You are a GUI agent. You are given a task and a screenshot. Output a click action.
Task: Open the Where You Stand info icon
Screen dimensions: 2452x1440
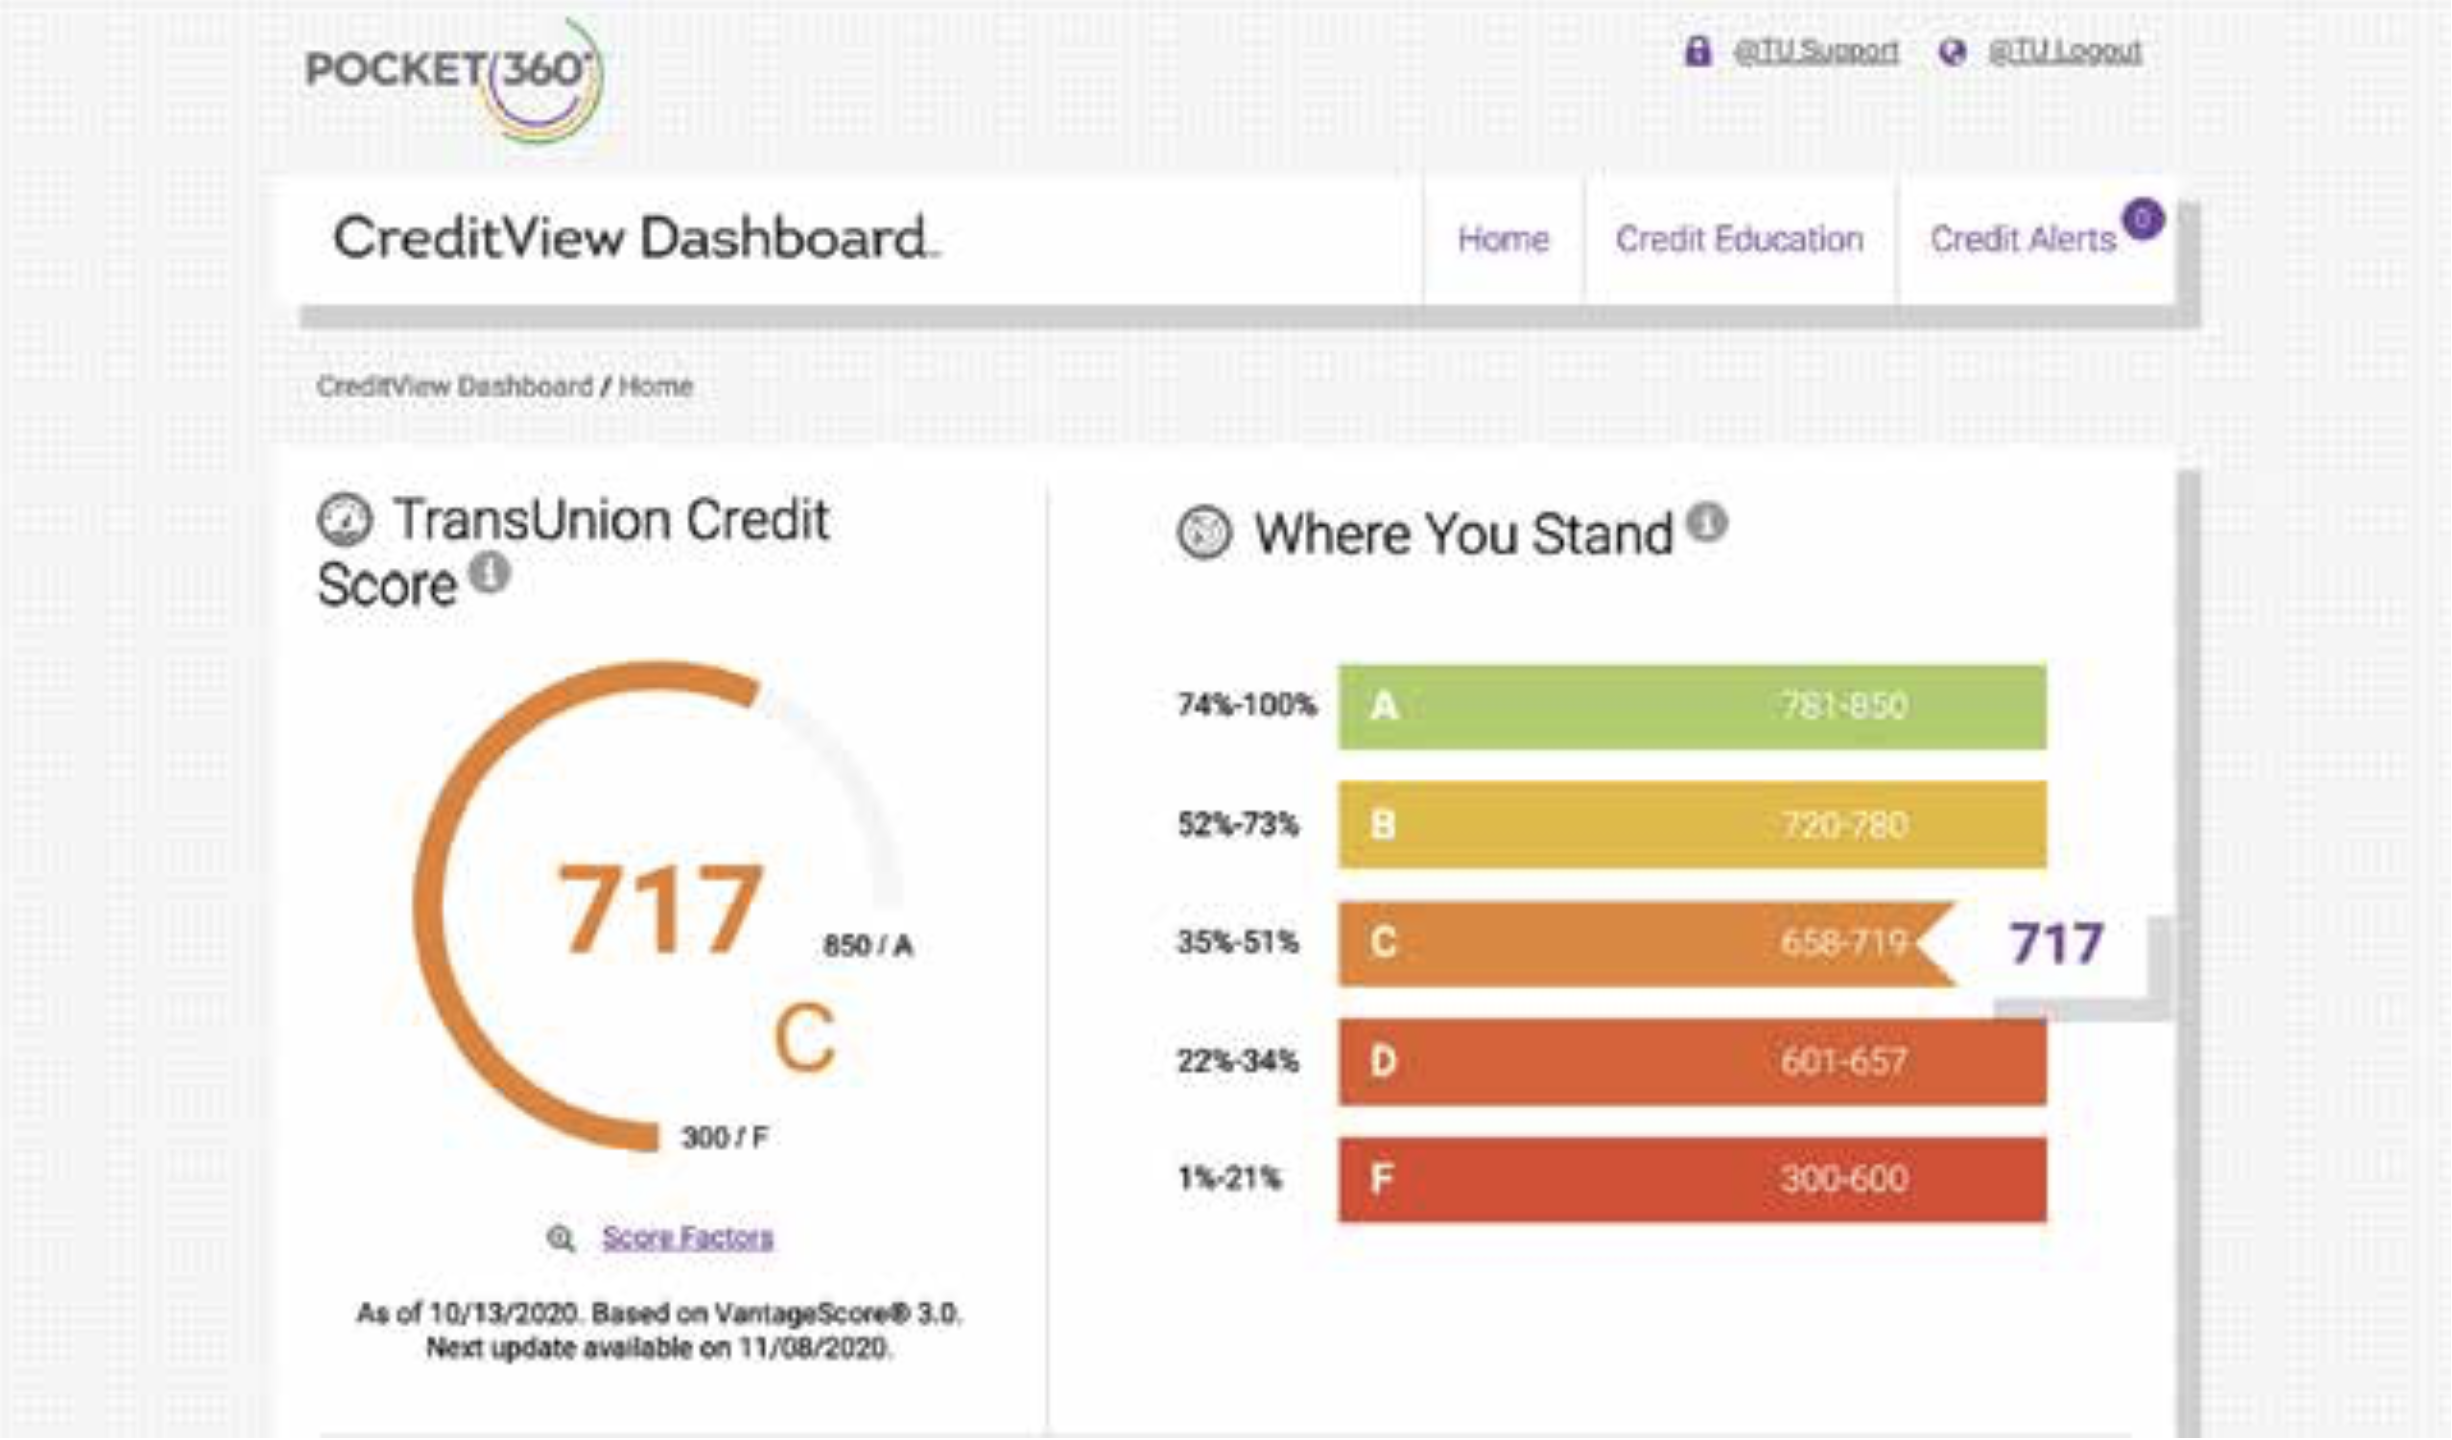tap(1707, 522)
